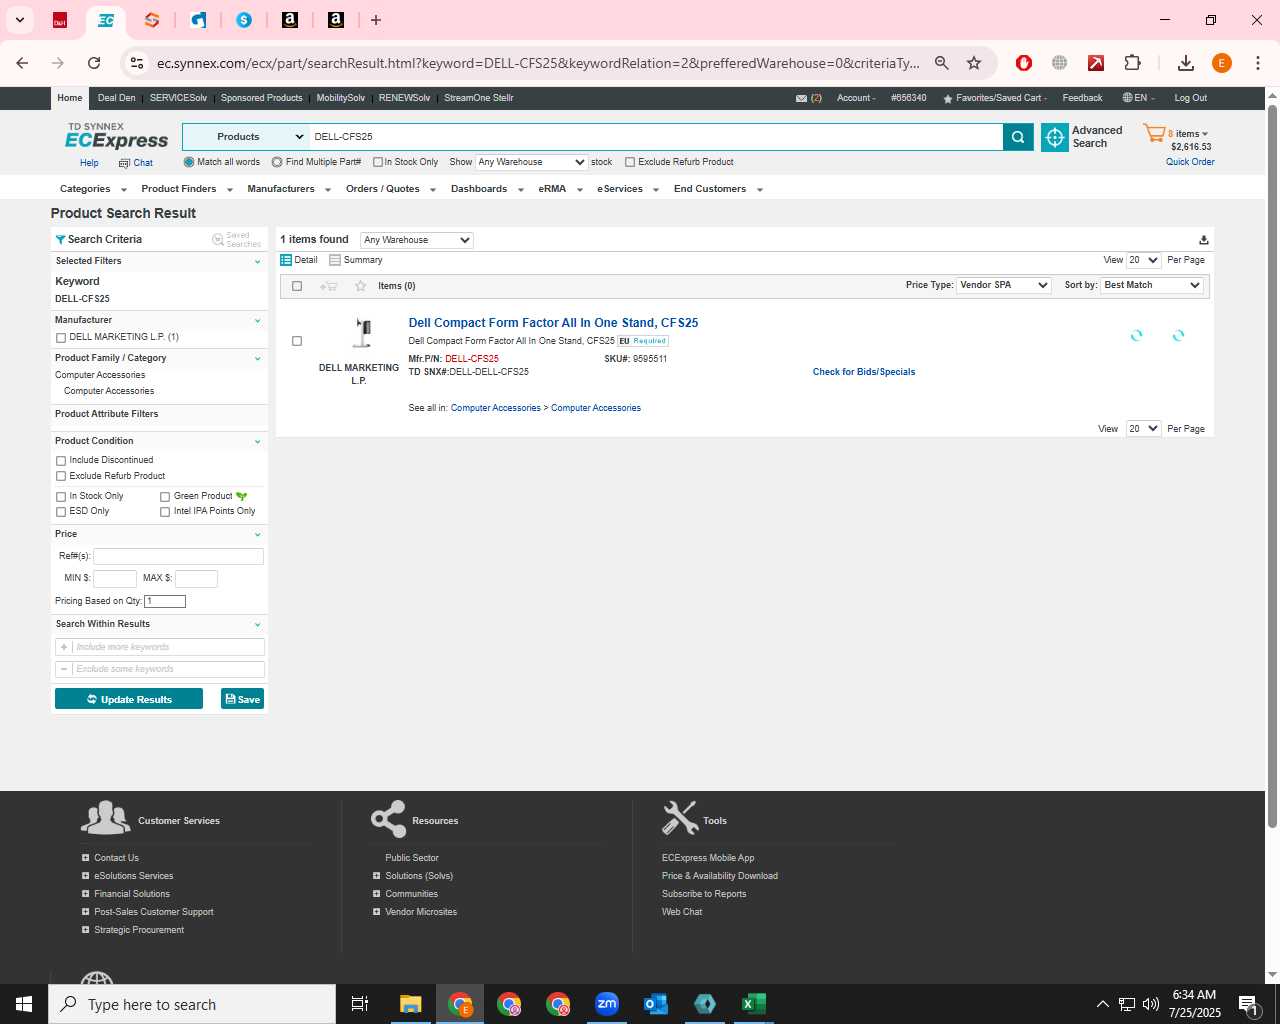
Task: Check Include Discontinued filter
Action: 61,461
